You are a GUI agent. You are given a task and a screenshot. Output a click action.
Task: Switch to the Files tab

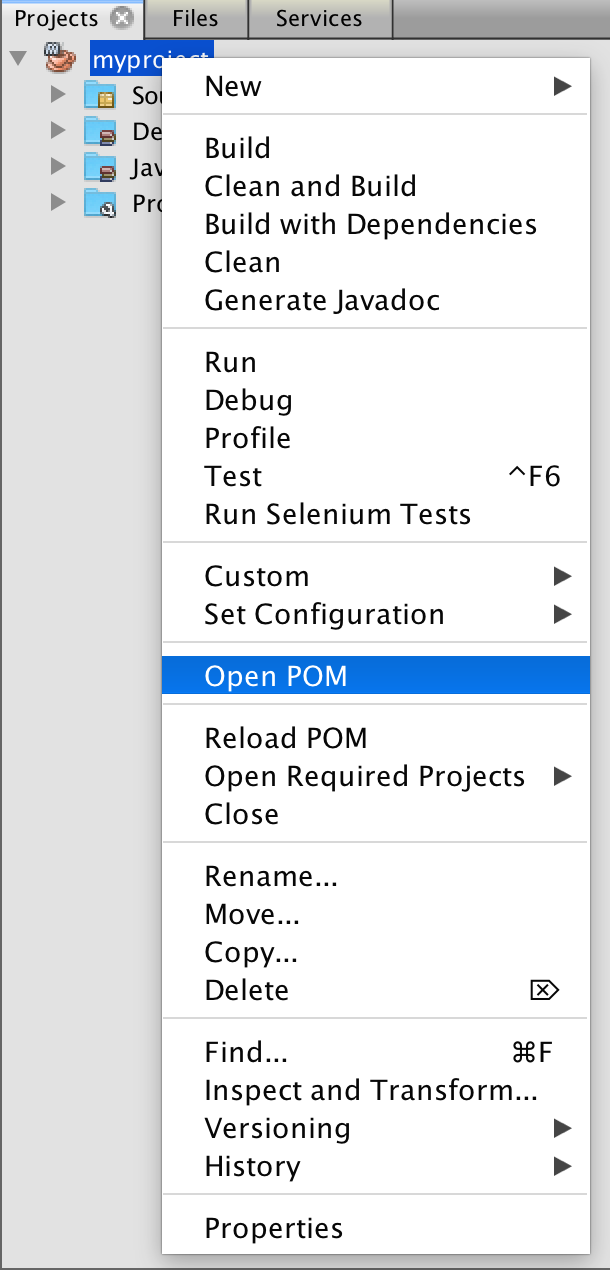pyautogui.click(x=195, y=18)
